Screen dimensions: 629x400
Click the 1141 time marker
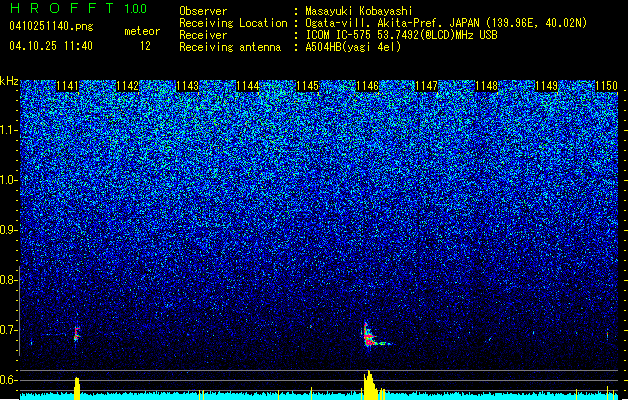pos(67,86)
